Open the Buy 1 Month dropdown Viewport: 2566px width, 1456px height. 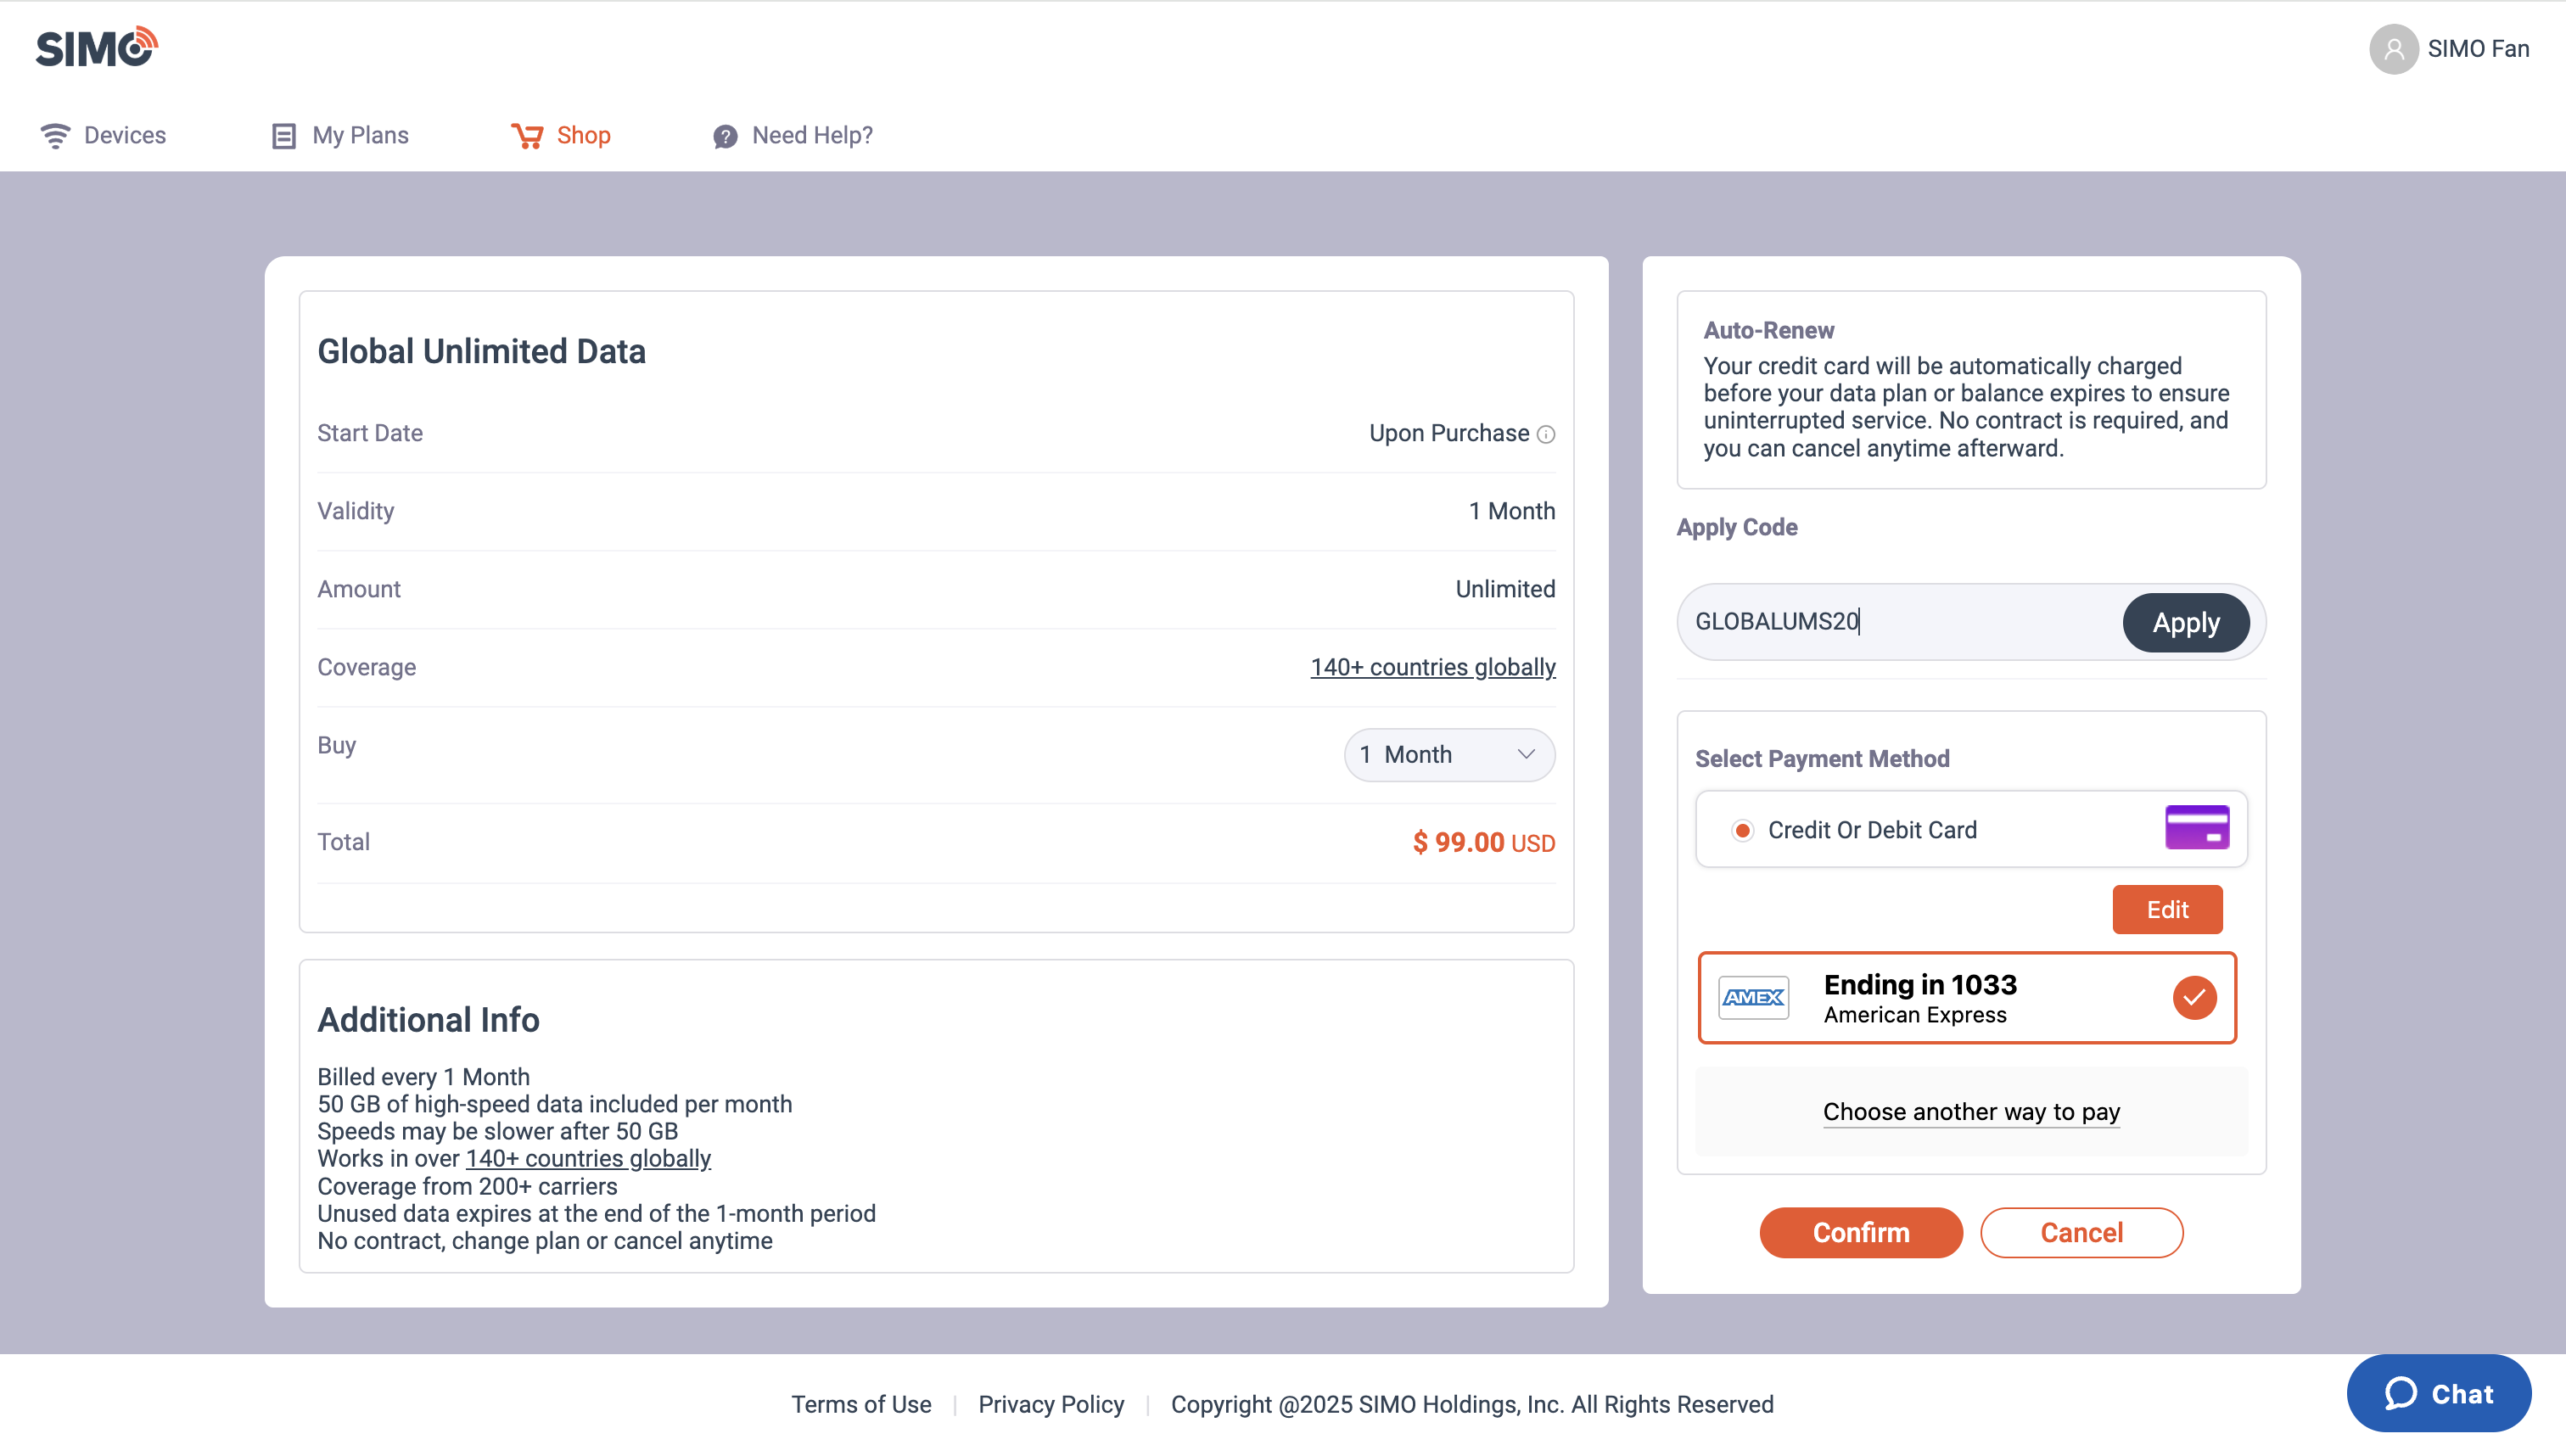(1449, 755)
